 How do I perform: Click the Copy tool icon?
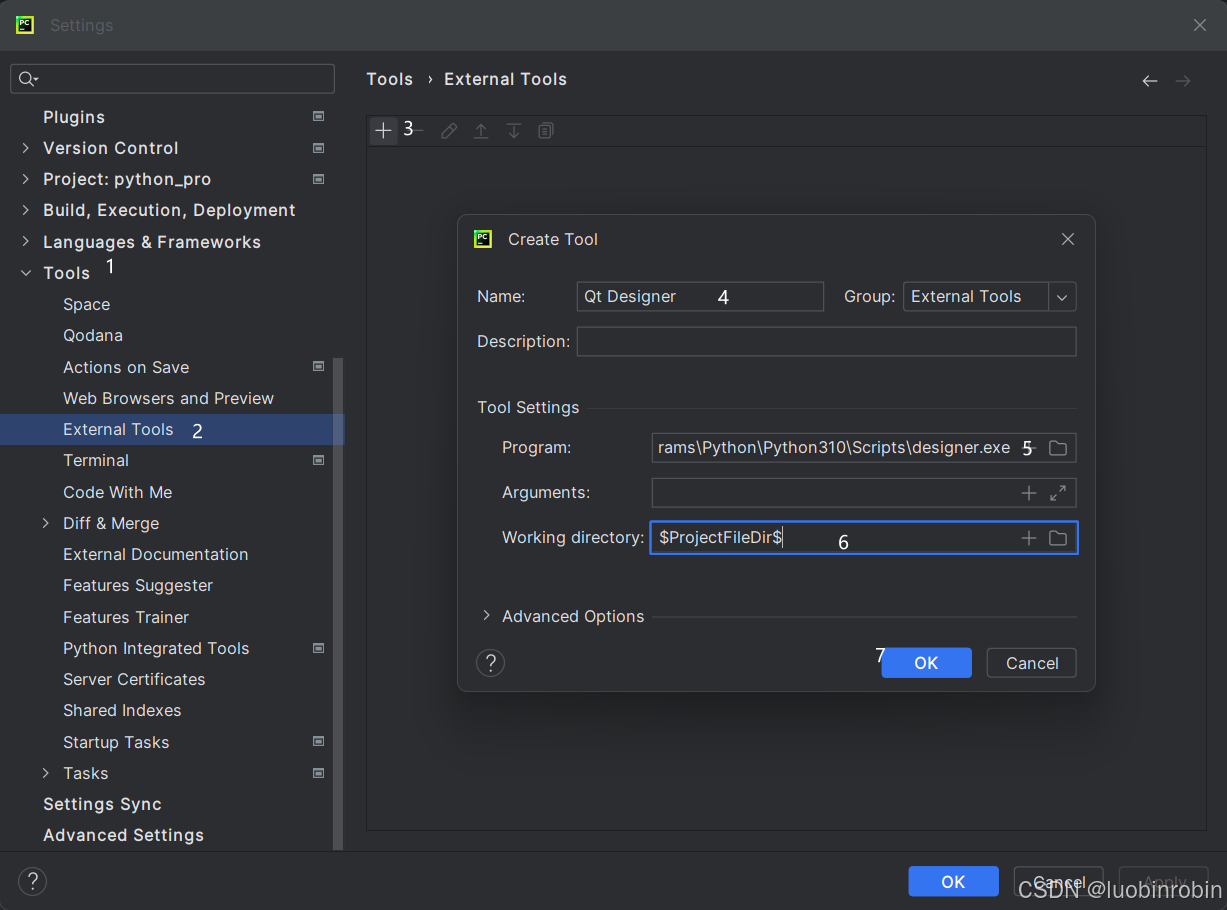546,131
